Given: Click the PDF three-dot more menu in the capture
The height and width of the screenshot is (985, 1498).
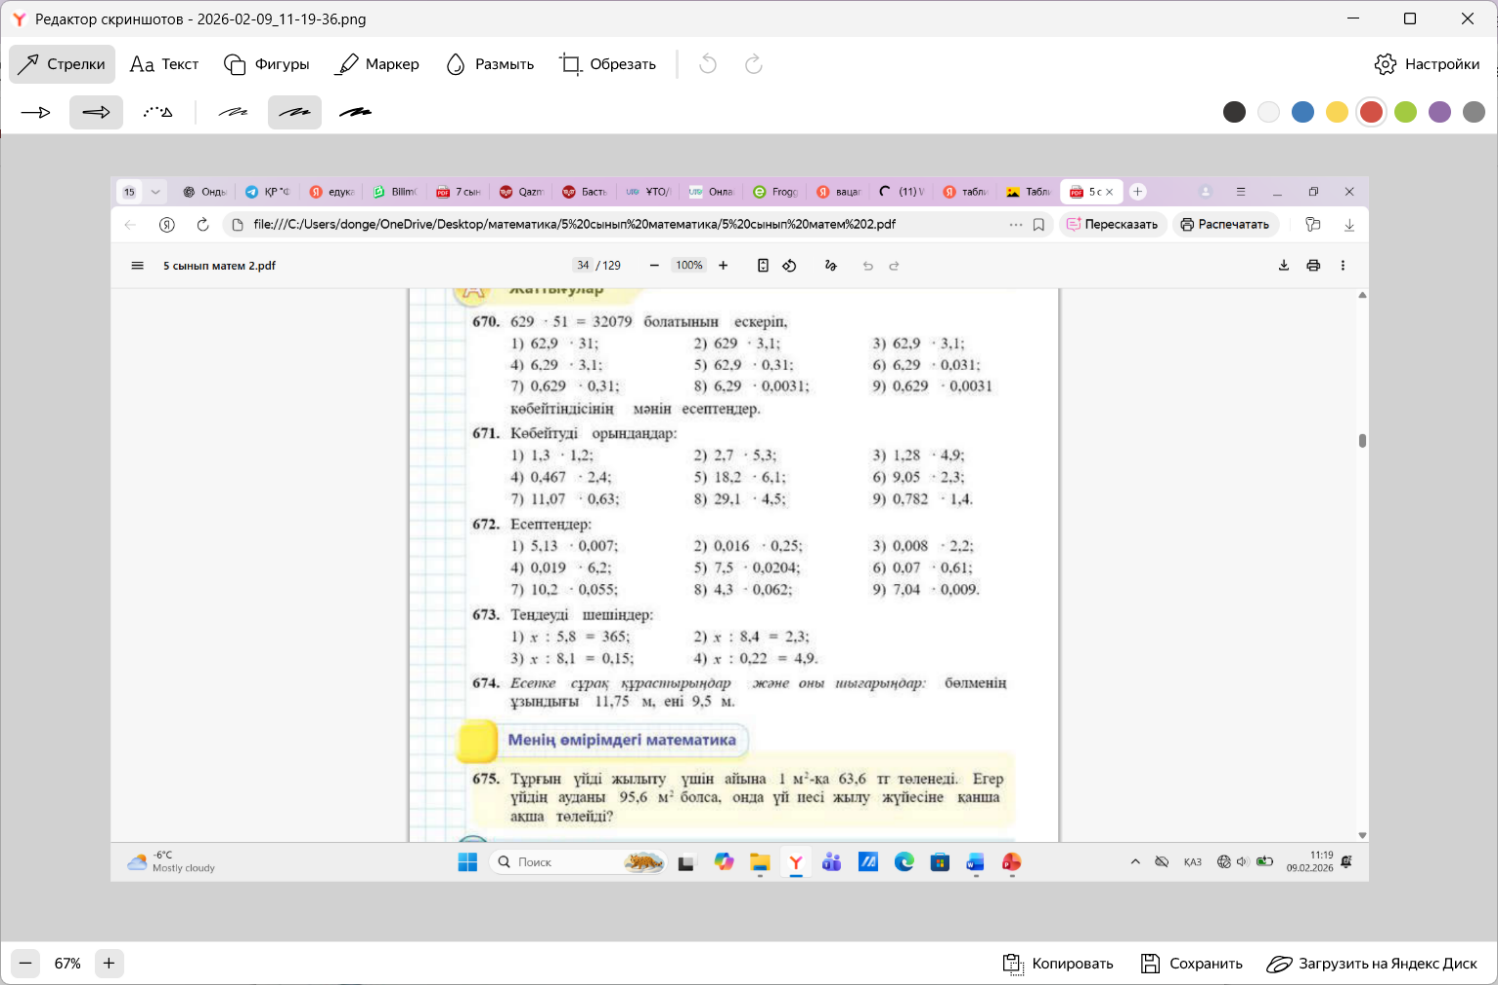Looking at the screenshot, I should click(1343, 266).
